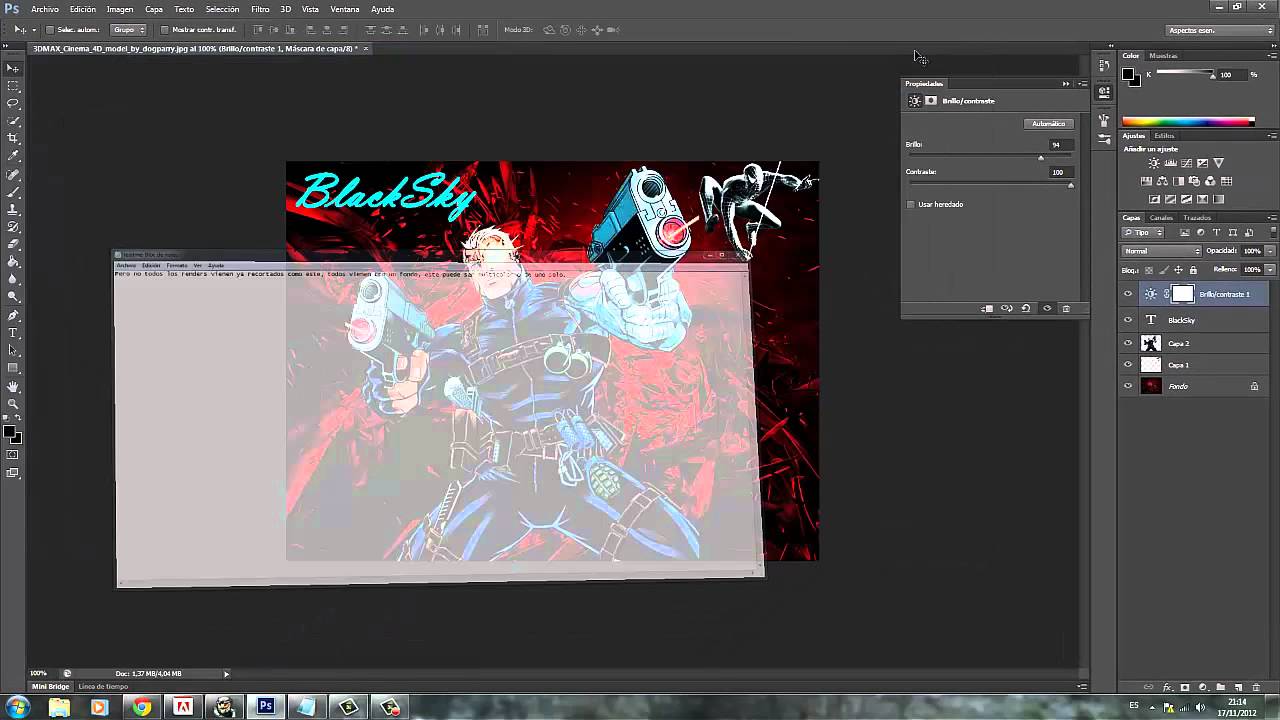
Task: Select the Eyedropper tool
Action: (13, 156)
